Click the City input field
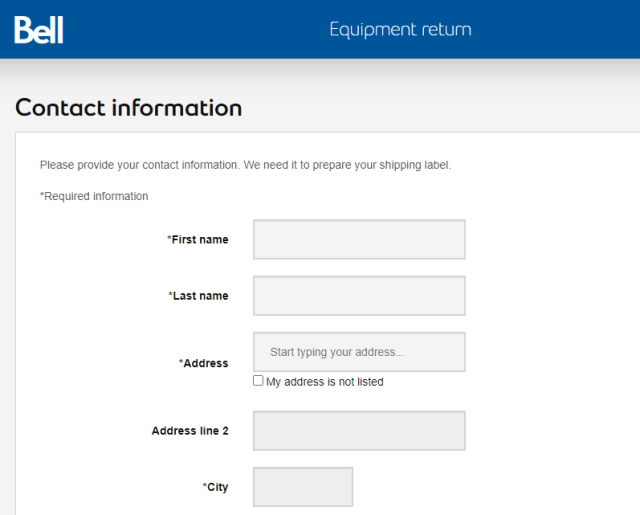The width and height of the screenshot is (640, 515). 303,487
